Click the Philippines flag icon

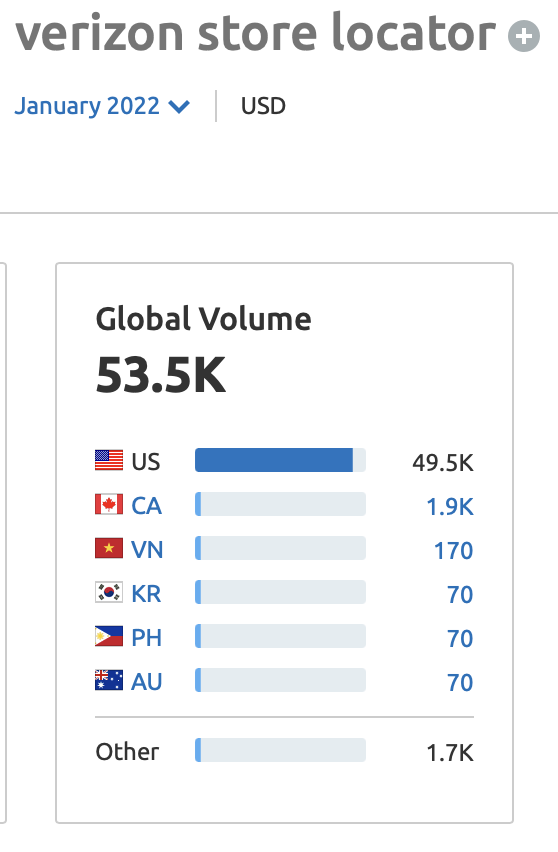point(109,637)
